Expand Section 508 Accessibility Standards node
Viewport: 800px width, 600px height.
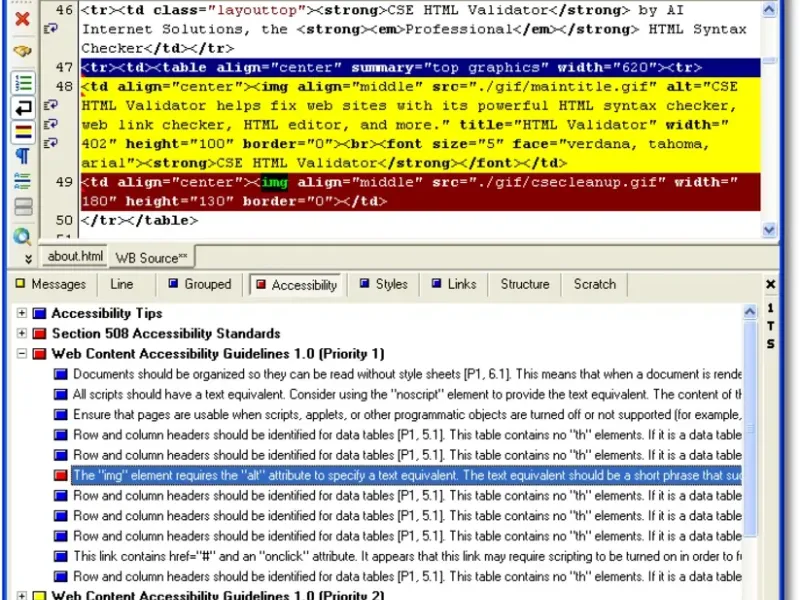pyautogui.click(x=21, y=333)
